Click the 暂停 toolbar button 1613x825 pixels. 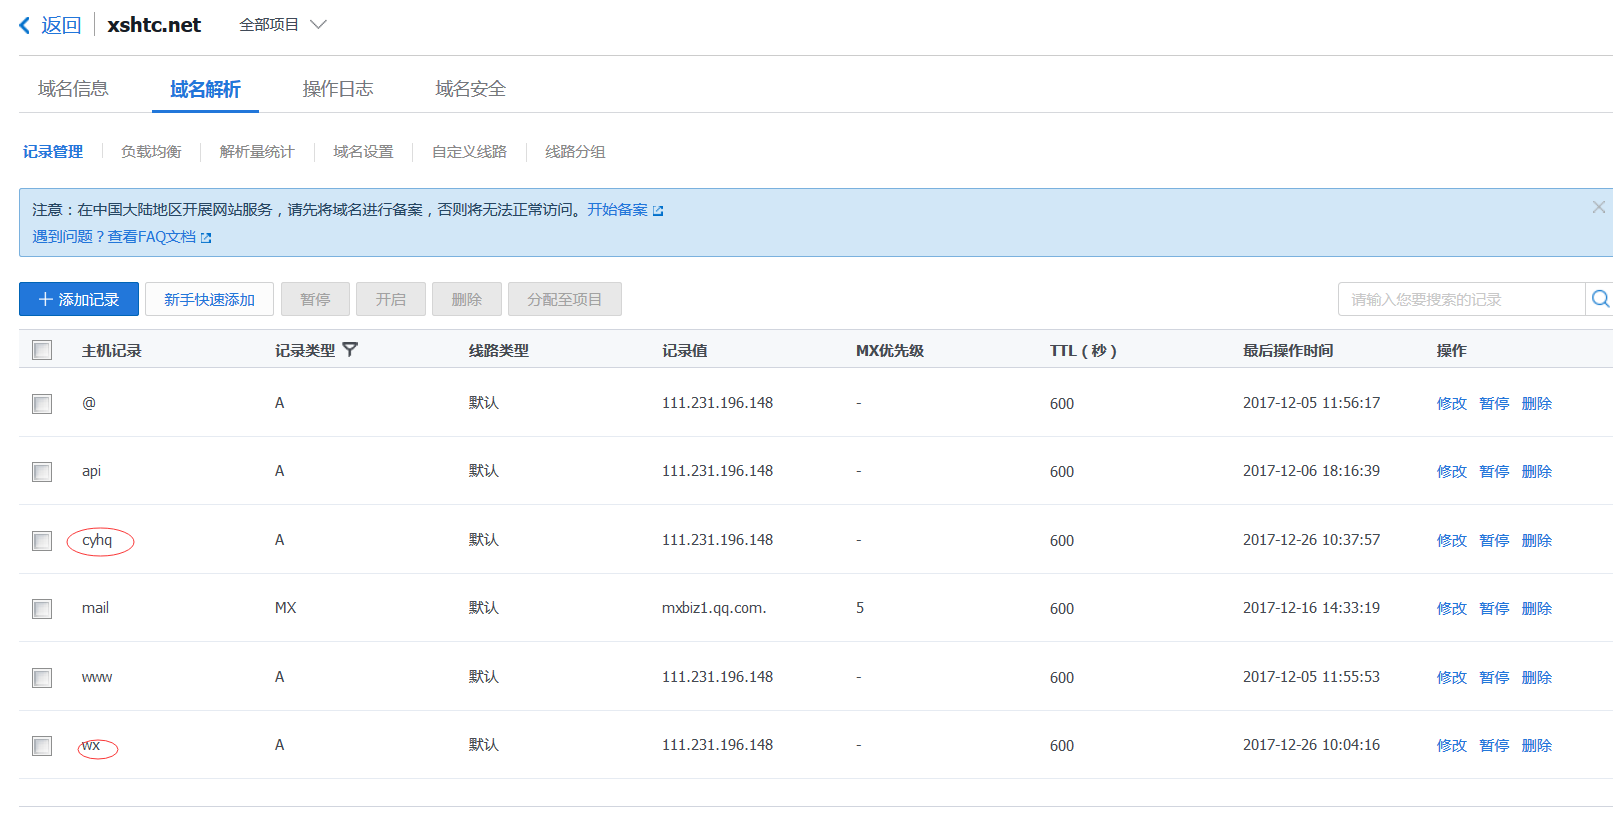pos(315,299)
